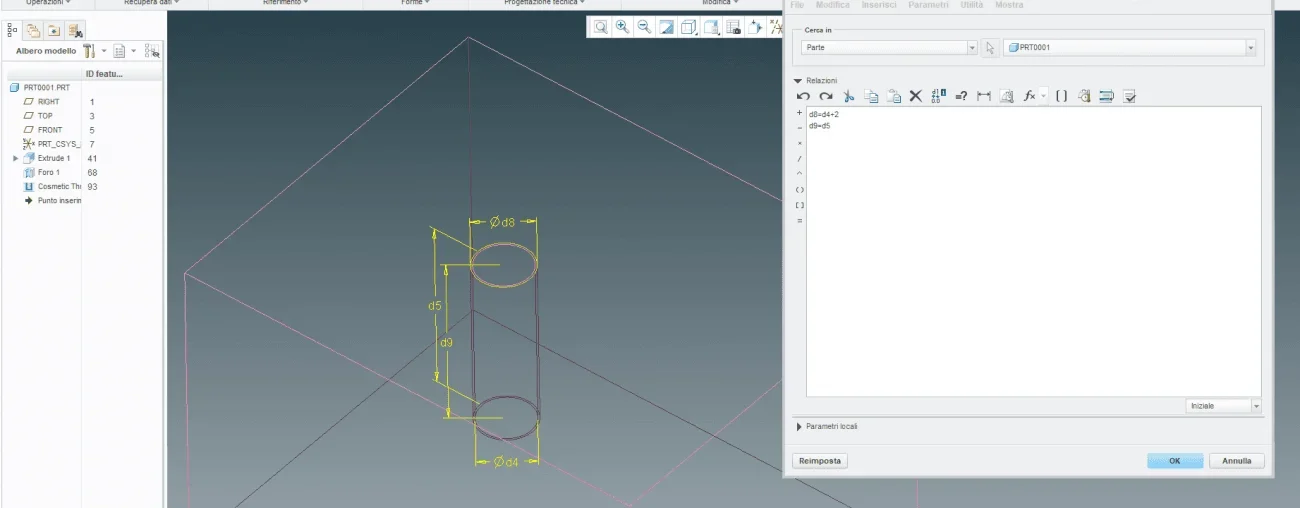The width and height of the screenshot is (1300, 508).
Task: Insert the division slash operator
Action: (x=799, y=158)
